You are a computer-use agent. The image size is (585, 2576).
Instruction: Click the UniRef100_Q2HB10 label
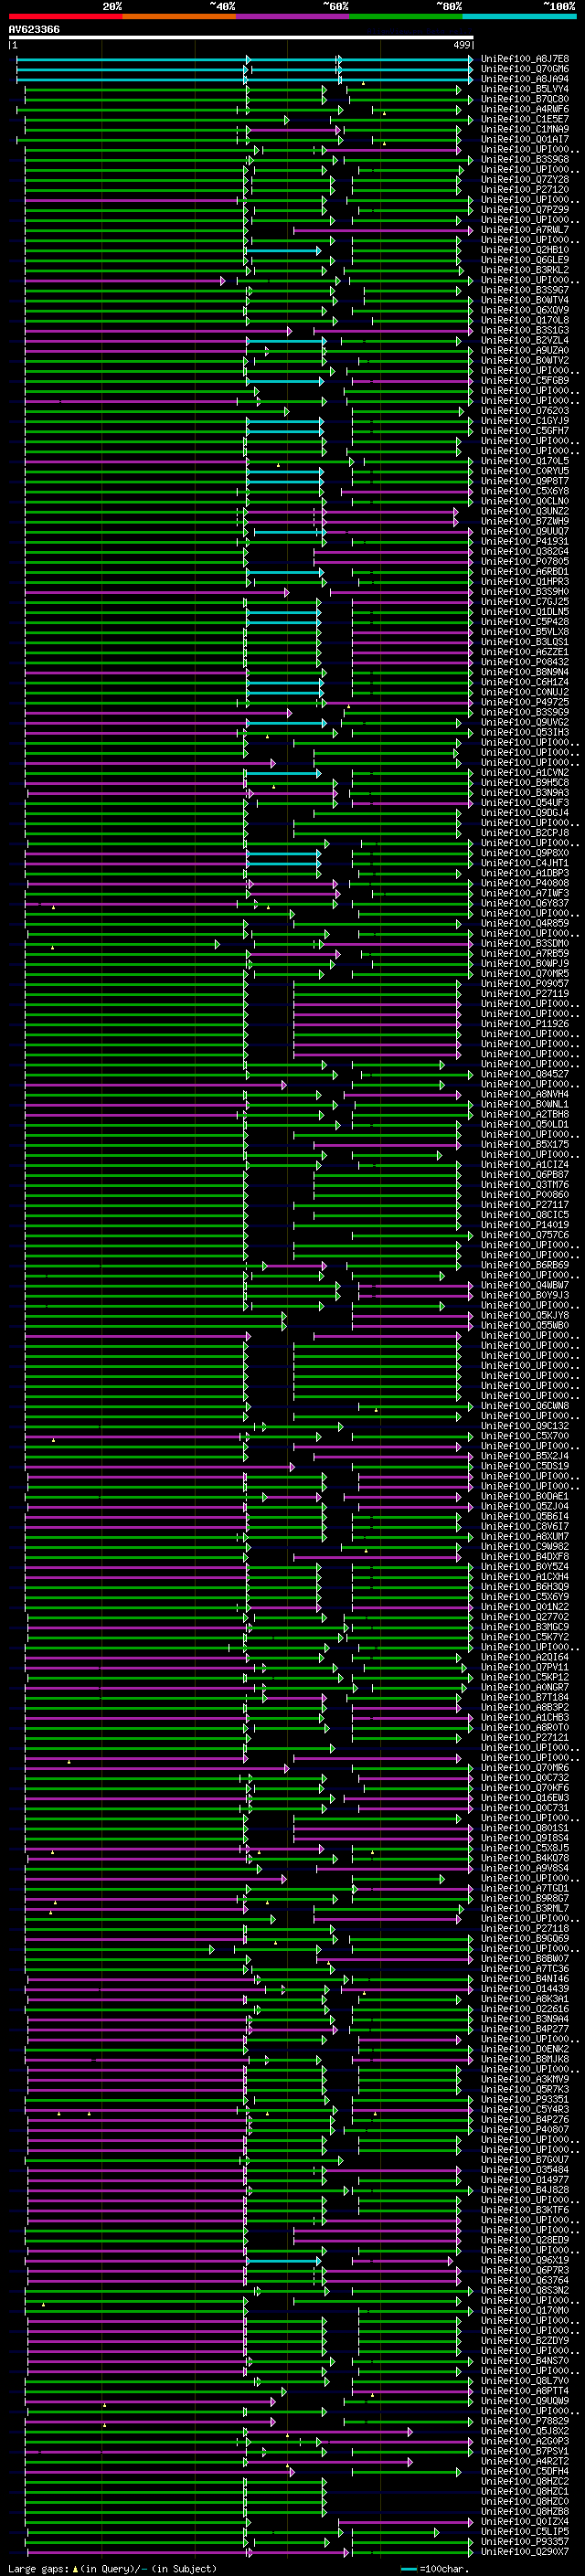coord(524,250)
